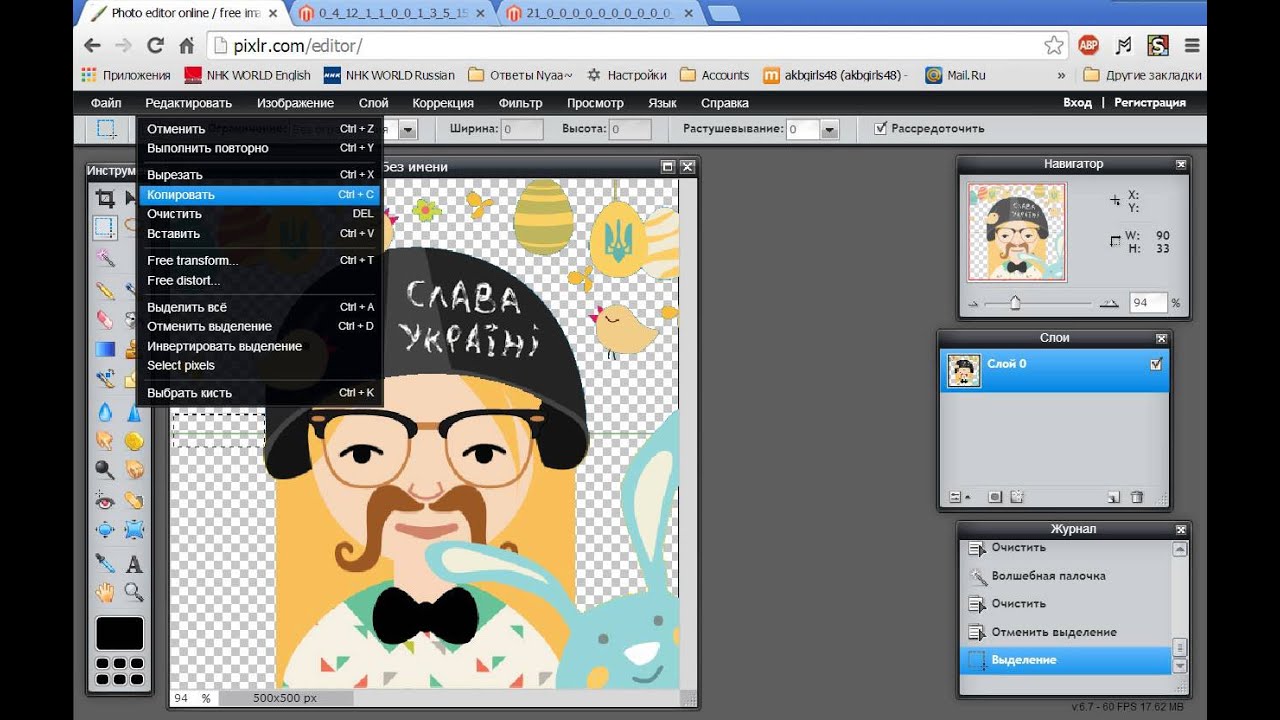The image size is (1280, 720).
Task: Click the Регистрация link
Action: tap(1150, 103)
